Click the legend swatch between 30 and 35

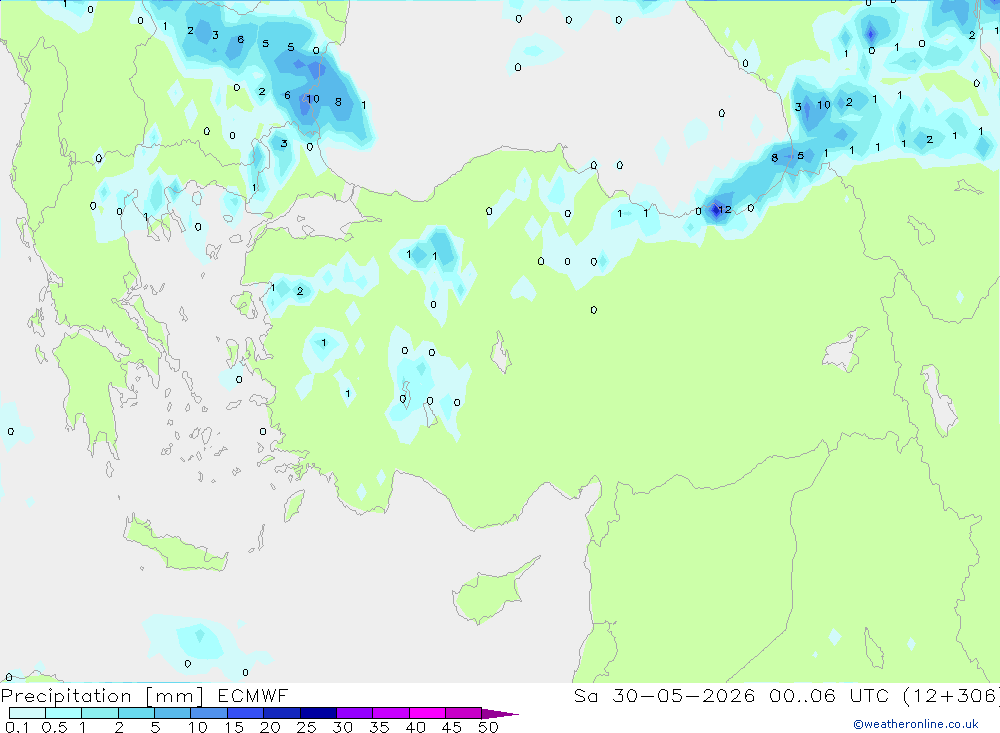click(x=354, y=713)
